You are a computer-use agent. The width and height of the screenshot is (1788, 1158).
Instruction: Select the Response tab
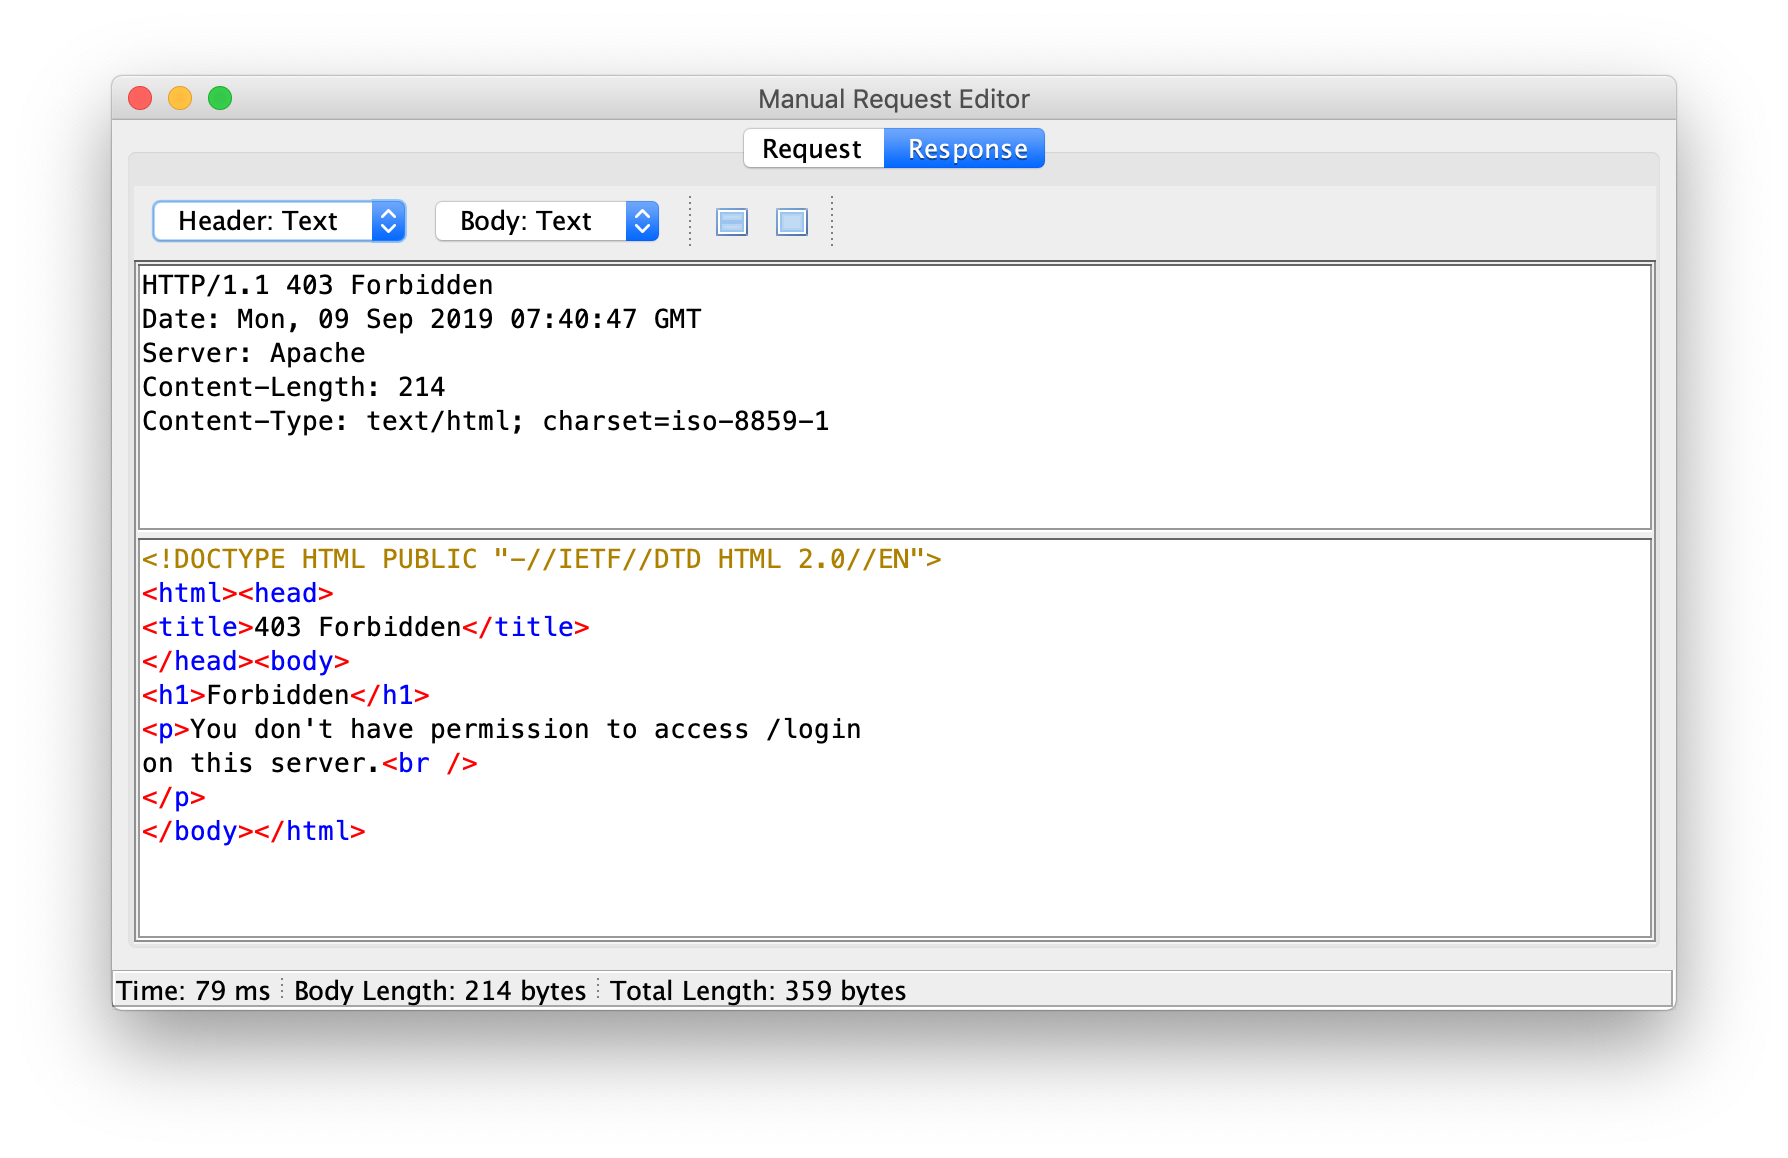[x=963, y=147]
